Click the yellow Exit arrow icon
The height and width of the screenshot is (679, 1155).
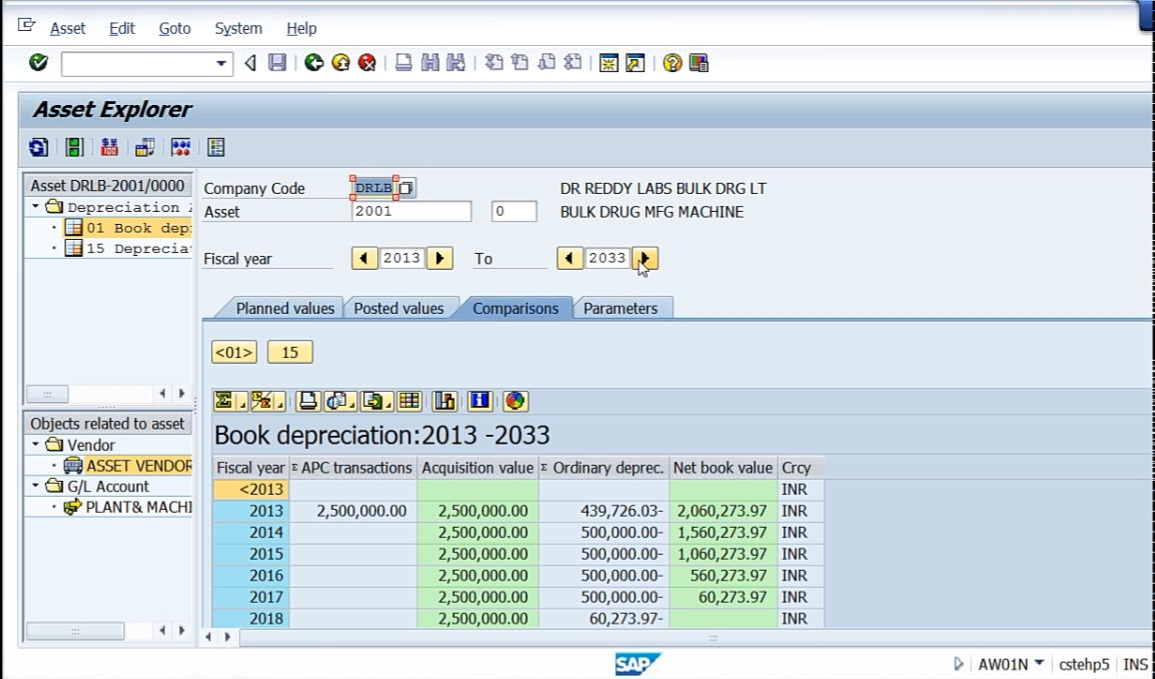tap(340, 63)
